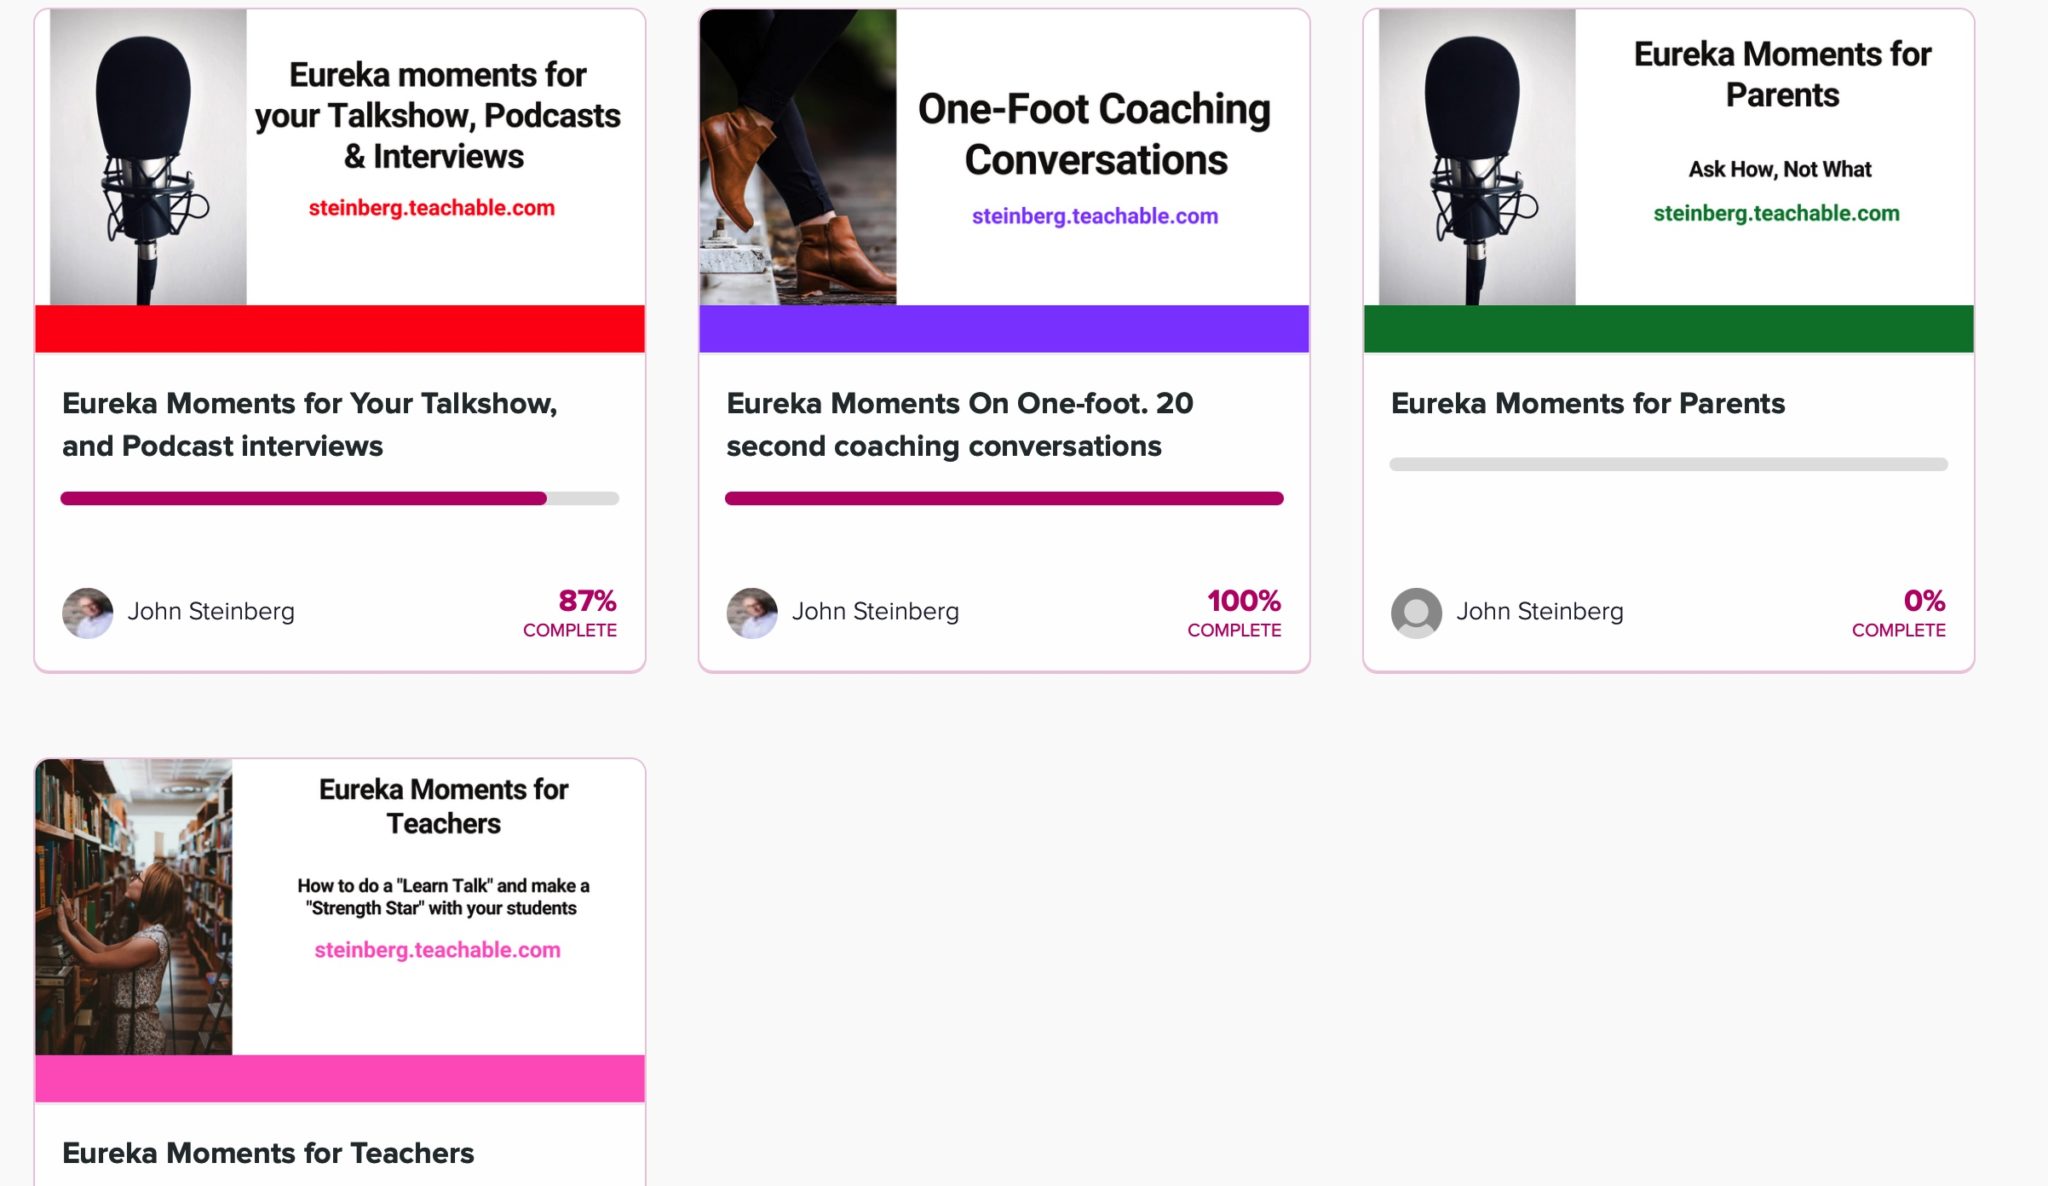2048x1186 pixels.
Task: Click the 87% COMPLETE label
Action: (570, 613)
